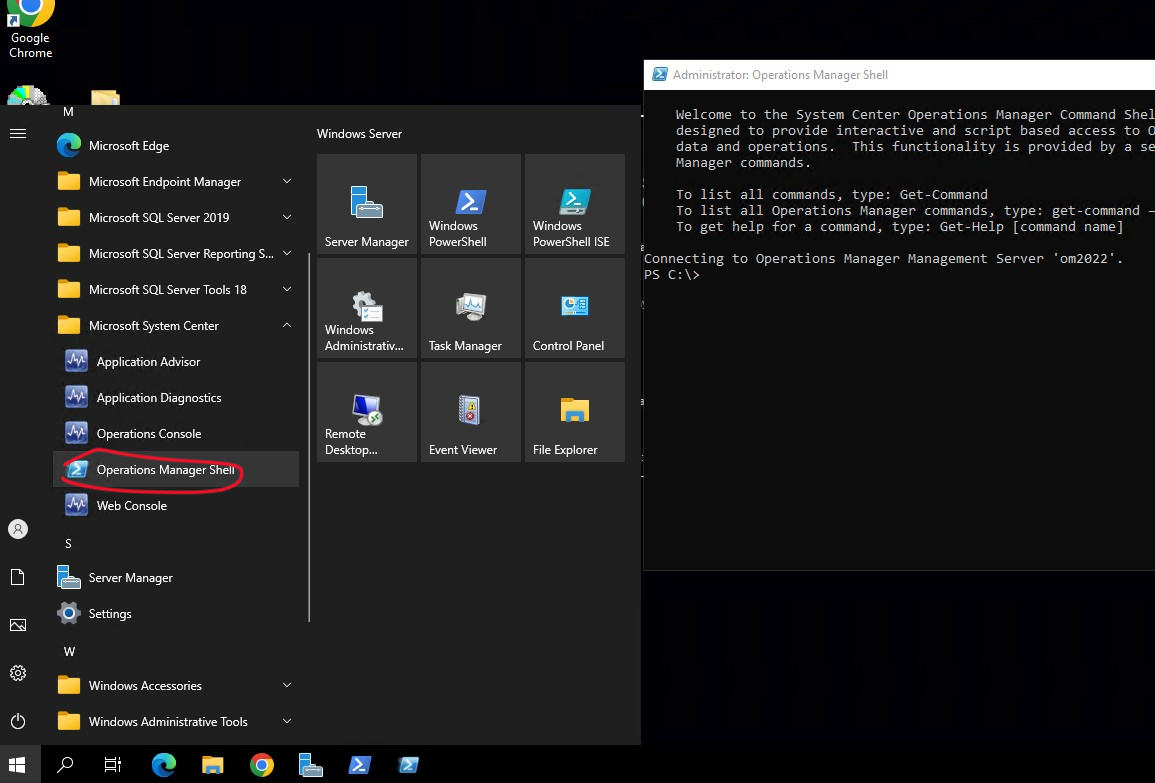Open the Microsoft Endpoint Manager folder
This screenshot has height=783, width=1155.
click(x=175, y=182)
